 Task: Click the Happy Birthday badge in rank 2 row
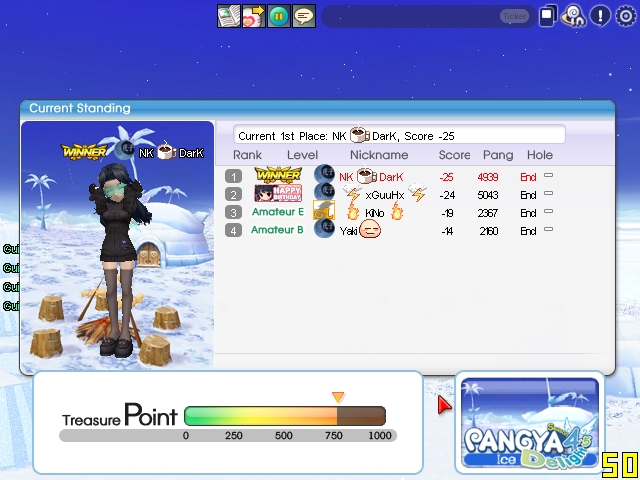(x=278, y=193)
